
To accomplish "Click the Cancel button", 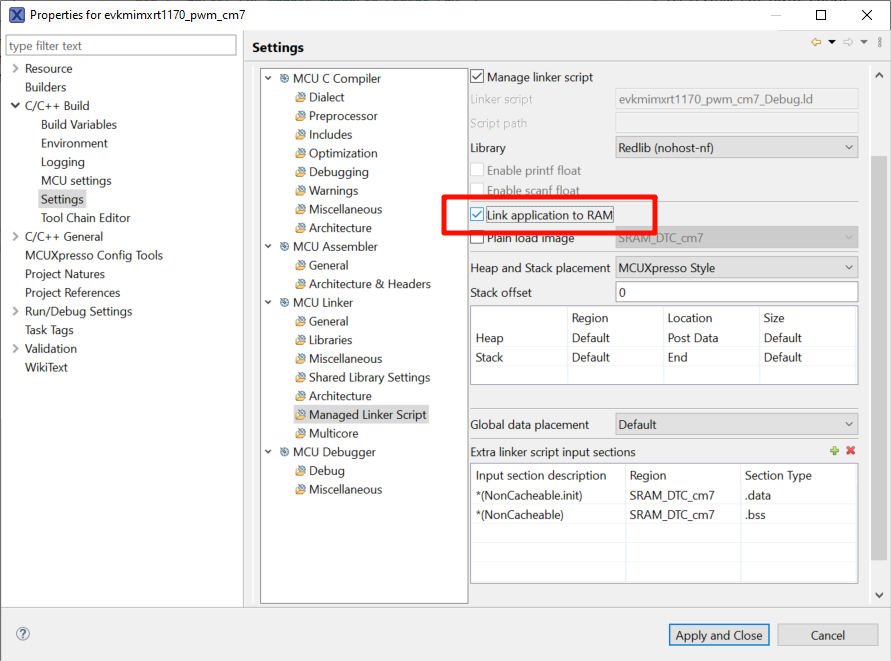I will (827, 635).
